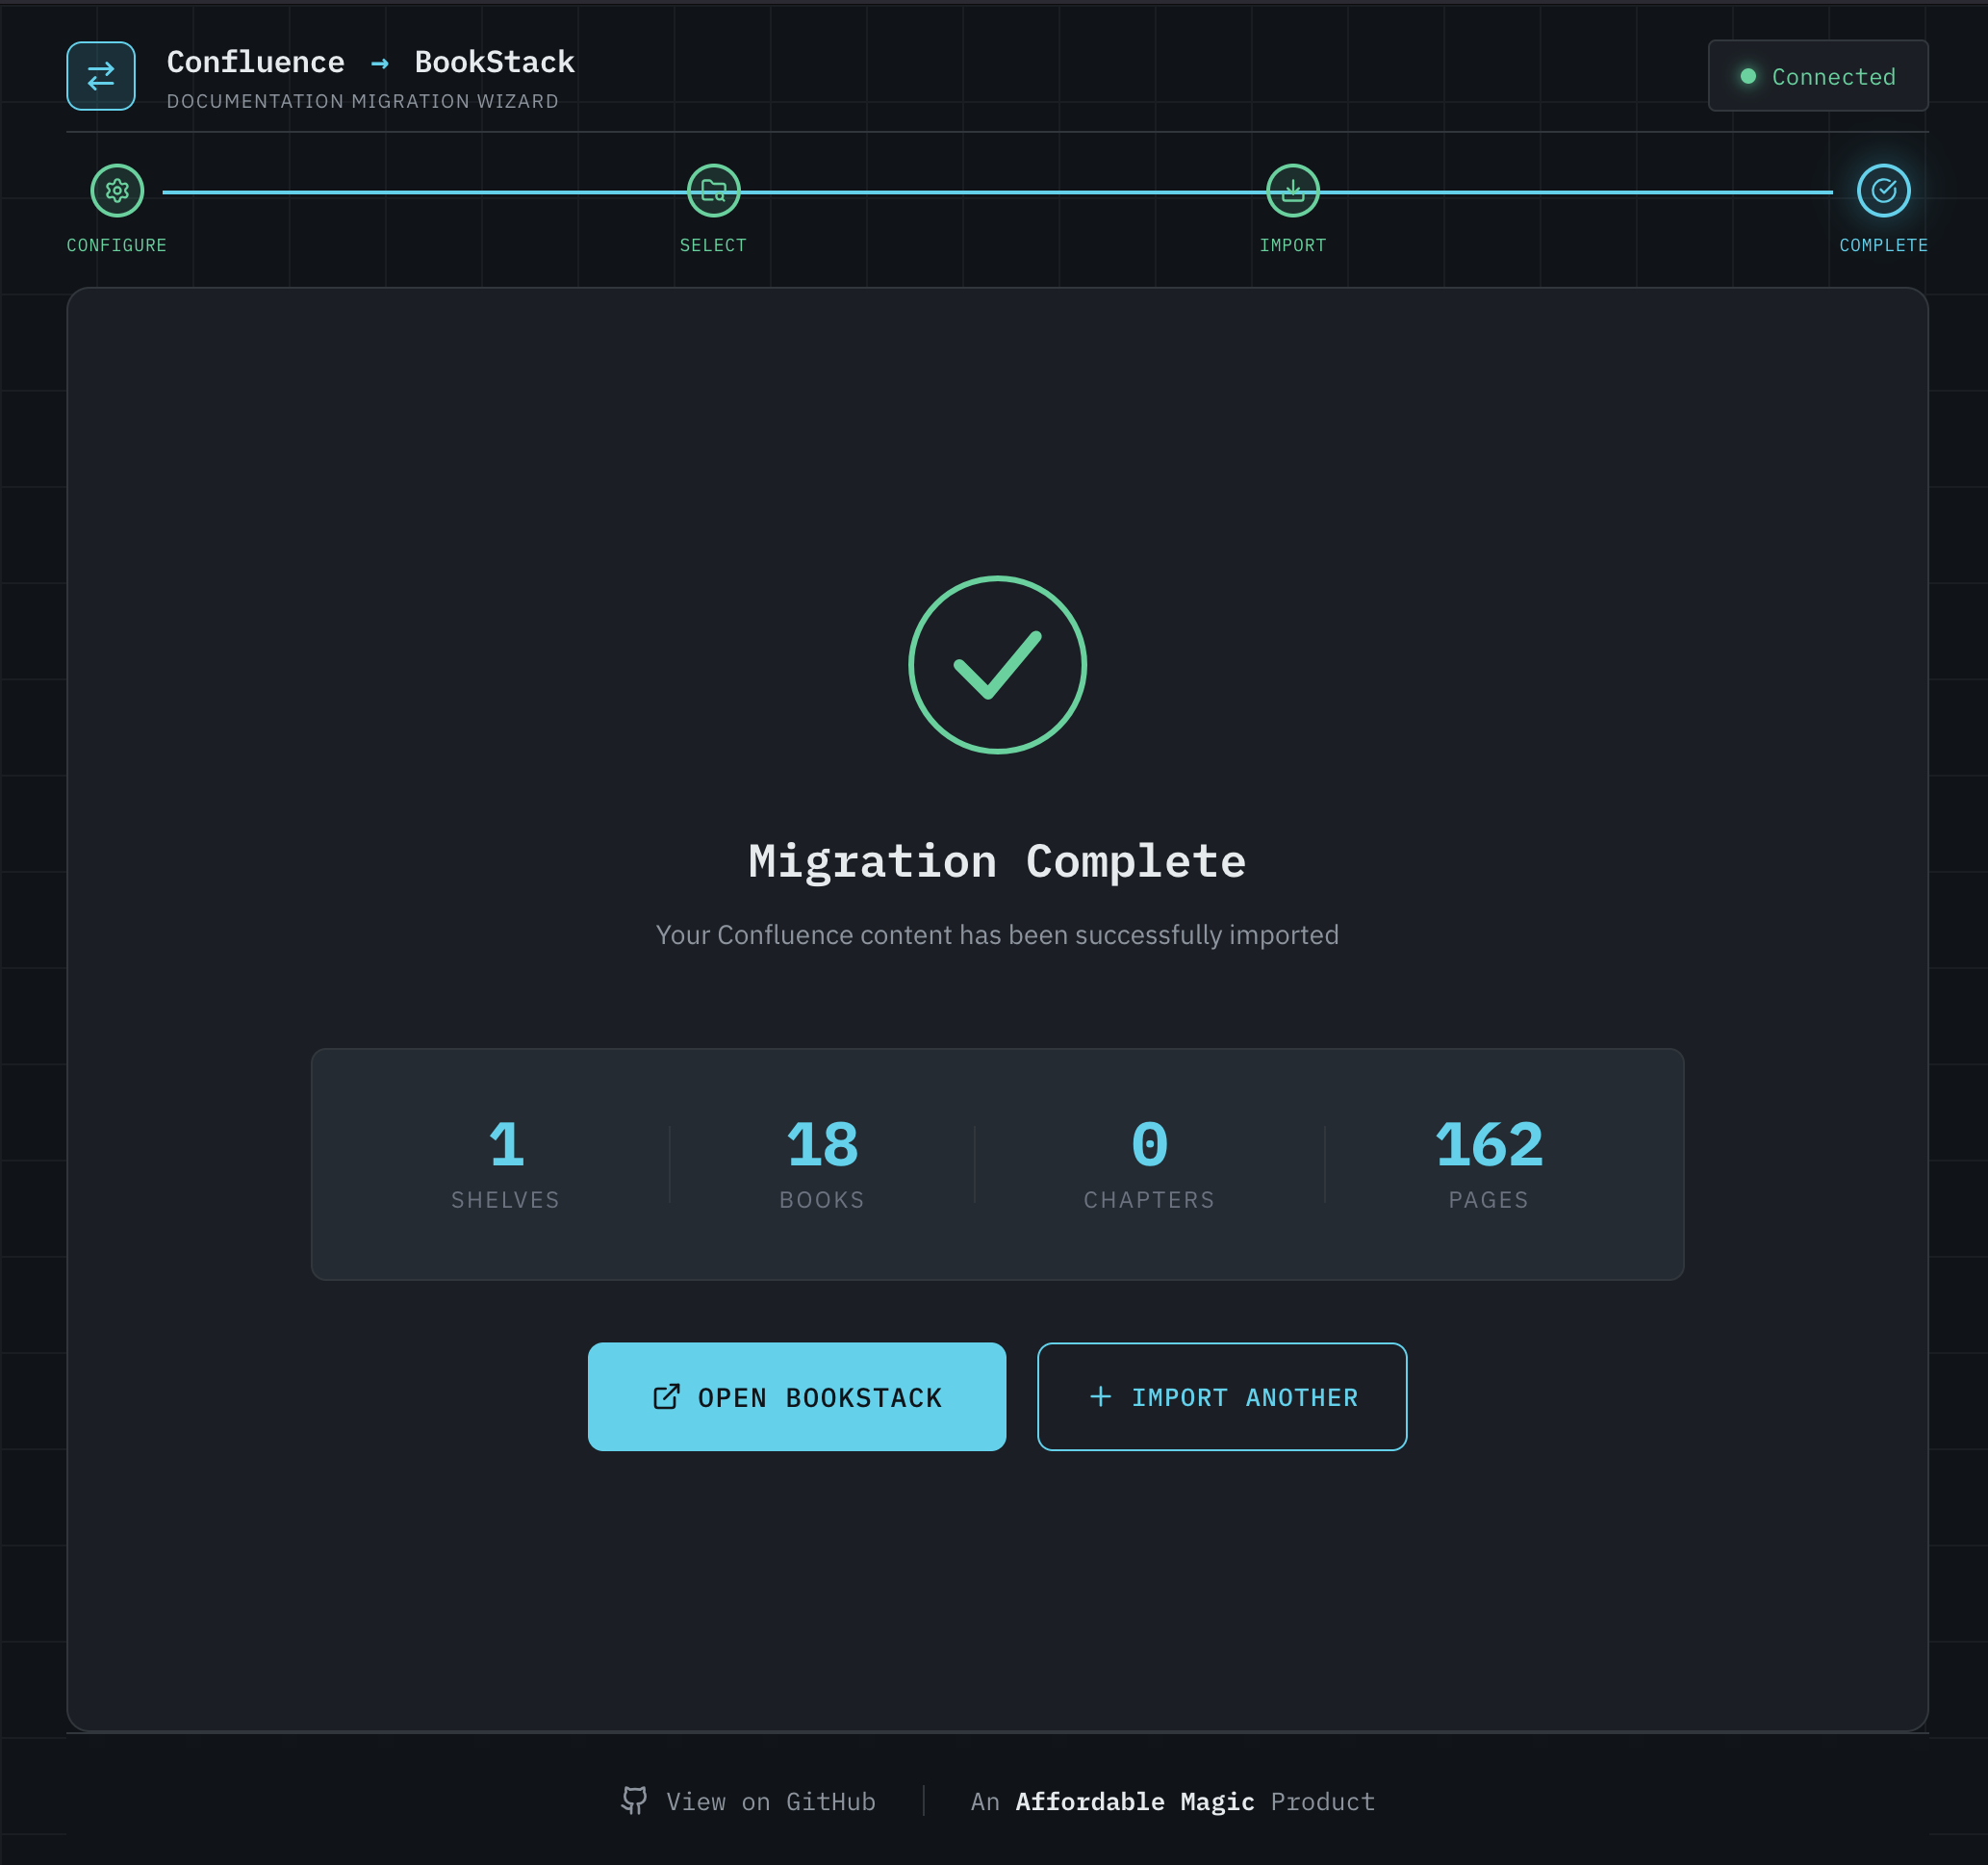Click the progress line between wizard steps
The image size is (1988, 1865).
click(1000, 190)
